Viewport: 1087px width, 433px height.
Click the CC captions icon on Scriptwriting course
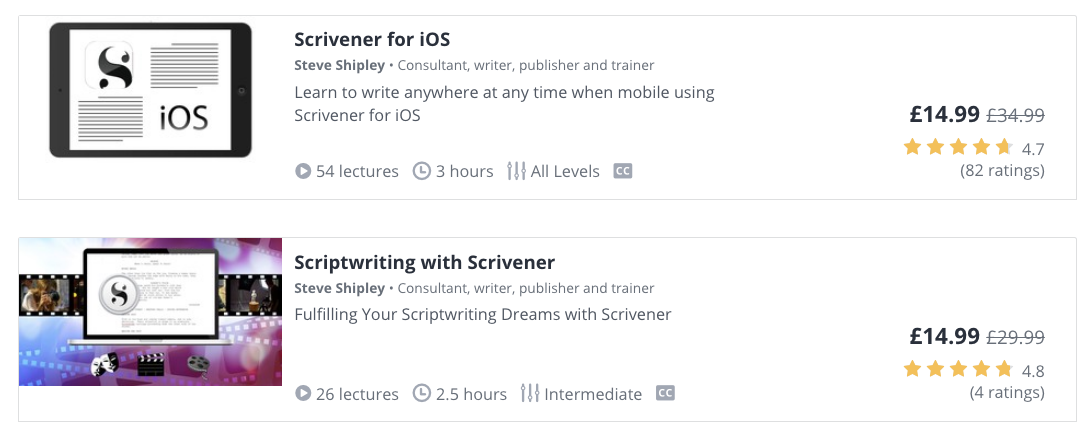tap(665, 394)
